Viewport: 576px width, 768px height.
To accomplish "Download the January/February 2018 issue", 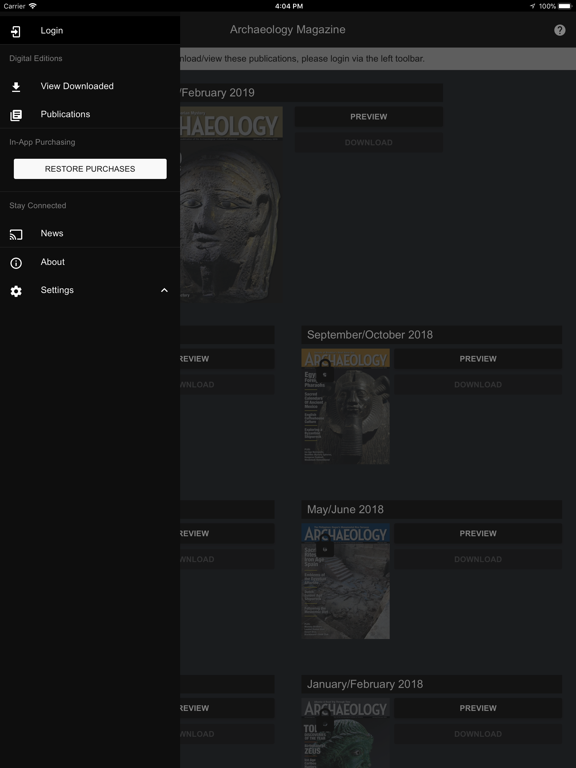I will tap(478, 734).
